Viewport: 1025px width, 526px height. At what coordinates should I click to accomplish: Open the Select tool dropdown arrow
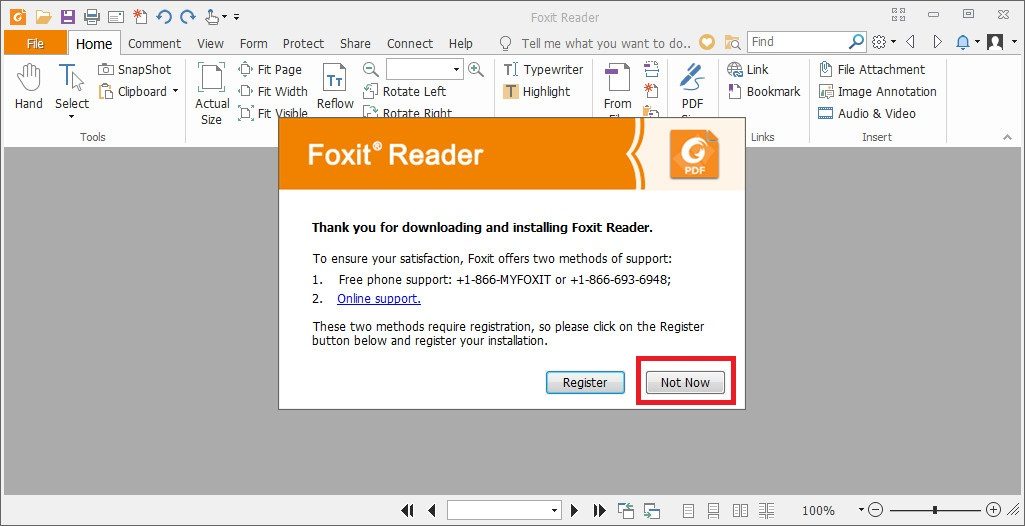tap(71, 118)
